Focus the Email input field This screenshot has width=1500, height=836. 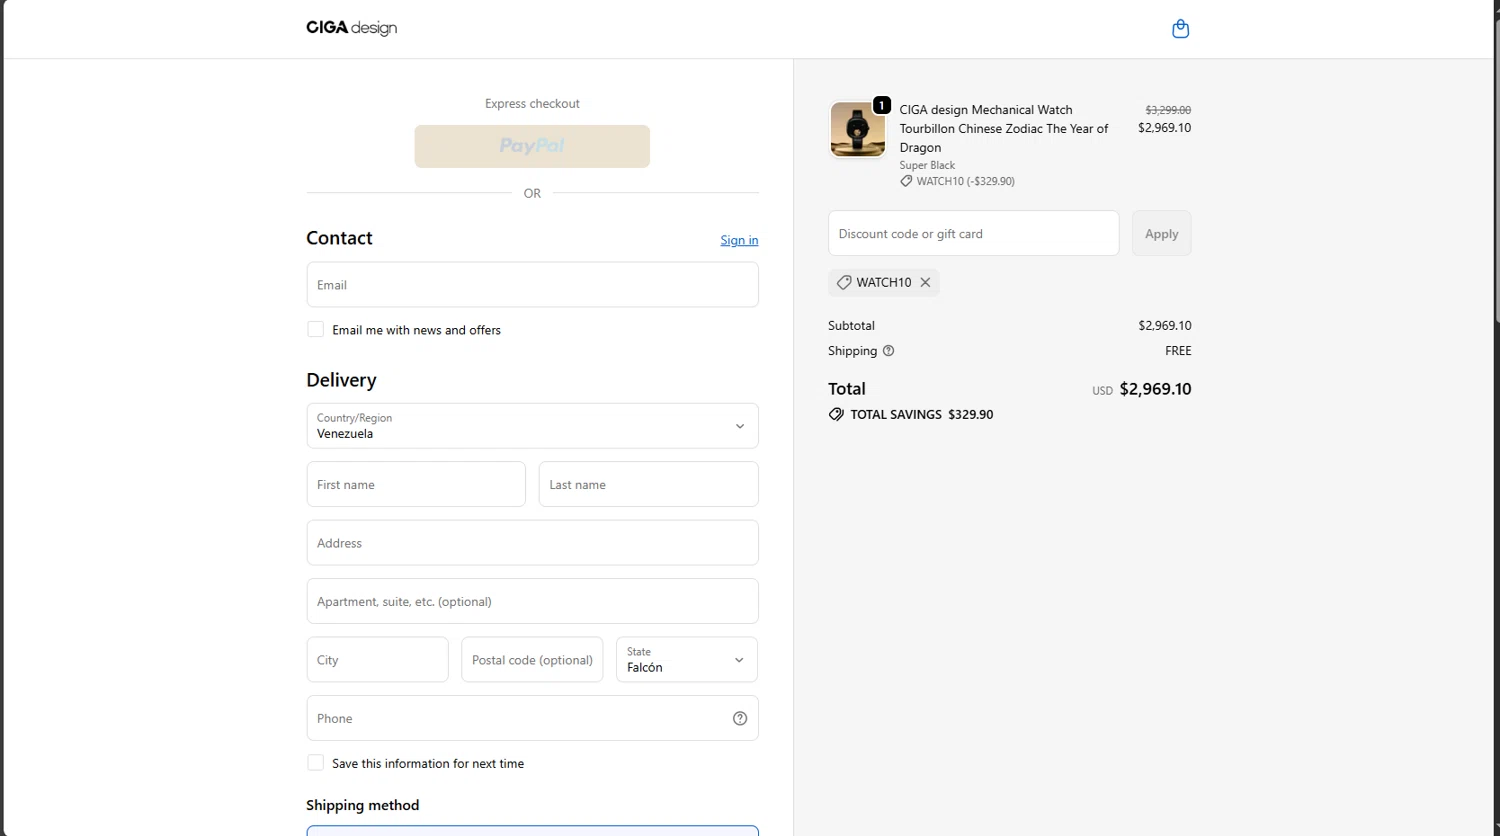coord(532,285)
